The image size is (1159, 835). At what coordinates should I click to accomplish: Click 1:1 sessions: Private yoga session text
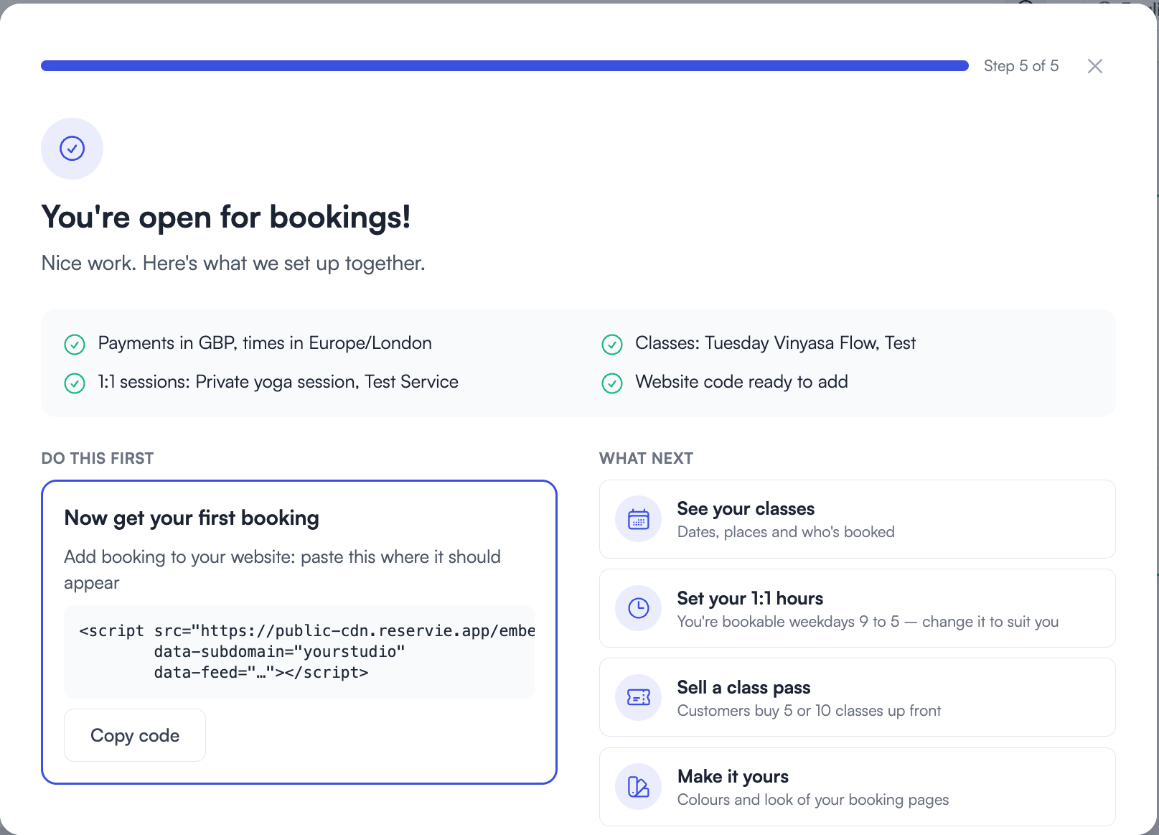coord(278,382)
